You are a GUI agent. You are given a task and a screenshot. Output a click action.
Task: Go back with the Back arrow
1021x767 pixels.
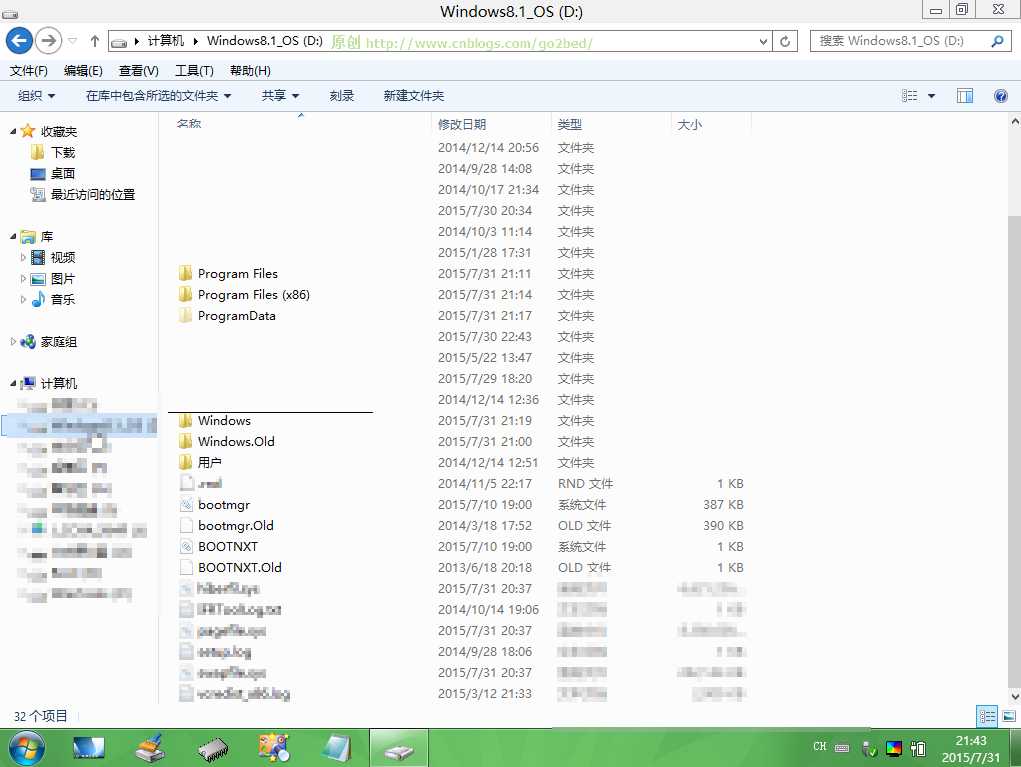[20, 41]
